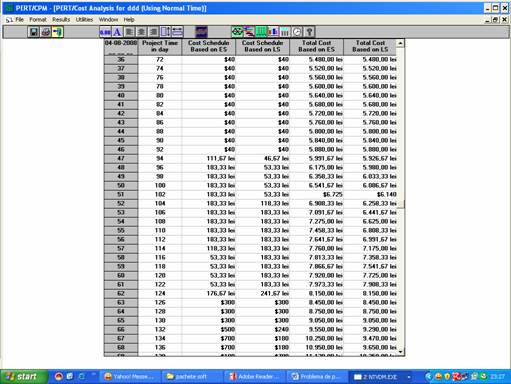511x384 pixels.
Task: Open the Gantt chart toolbar icon
Action: [249, 32]
